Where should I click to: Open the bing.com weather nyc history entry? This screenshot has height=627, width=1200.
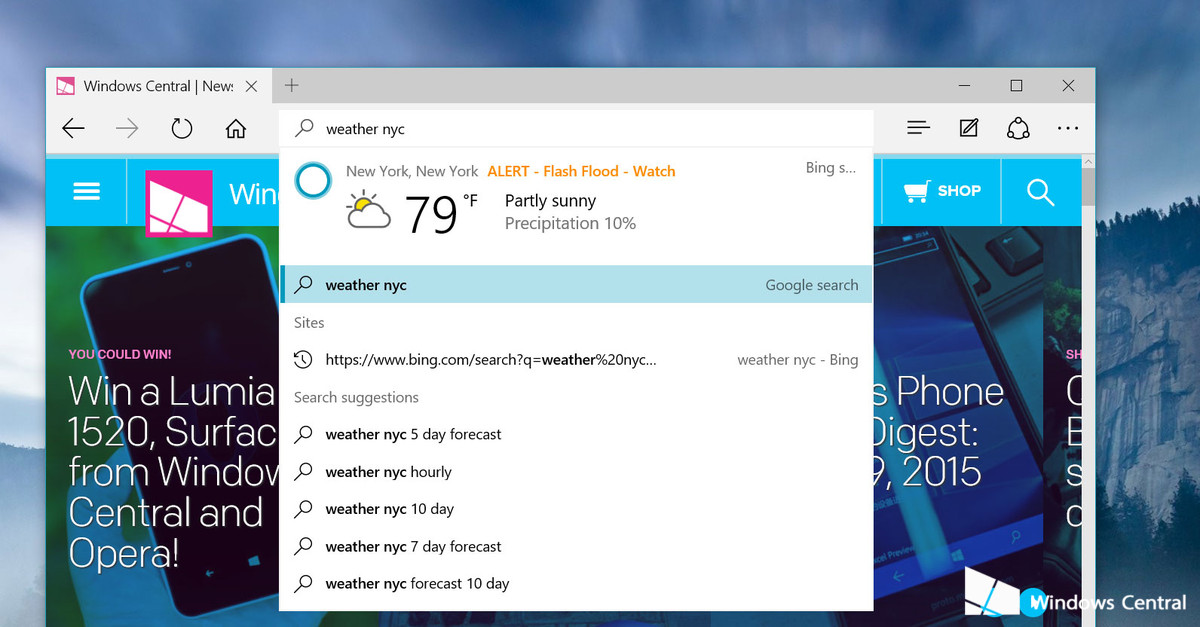pyautogui.click(x=576, y=360)
